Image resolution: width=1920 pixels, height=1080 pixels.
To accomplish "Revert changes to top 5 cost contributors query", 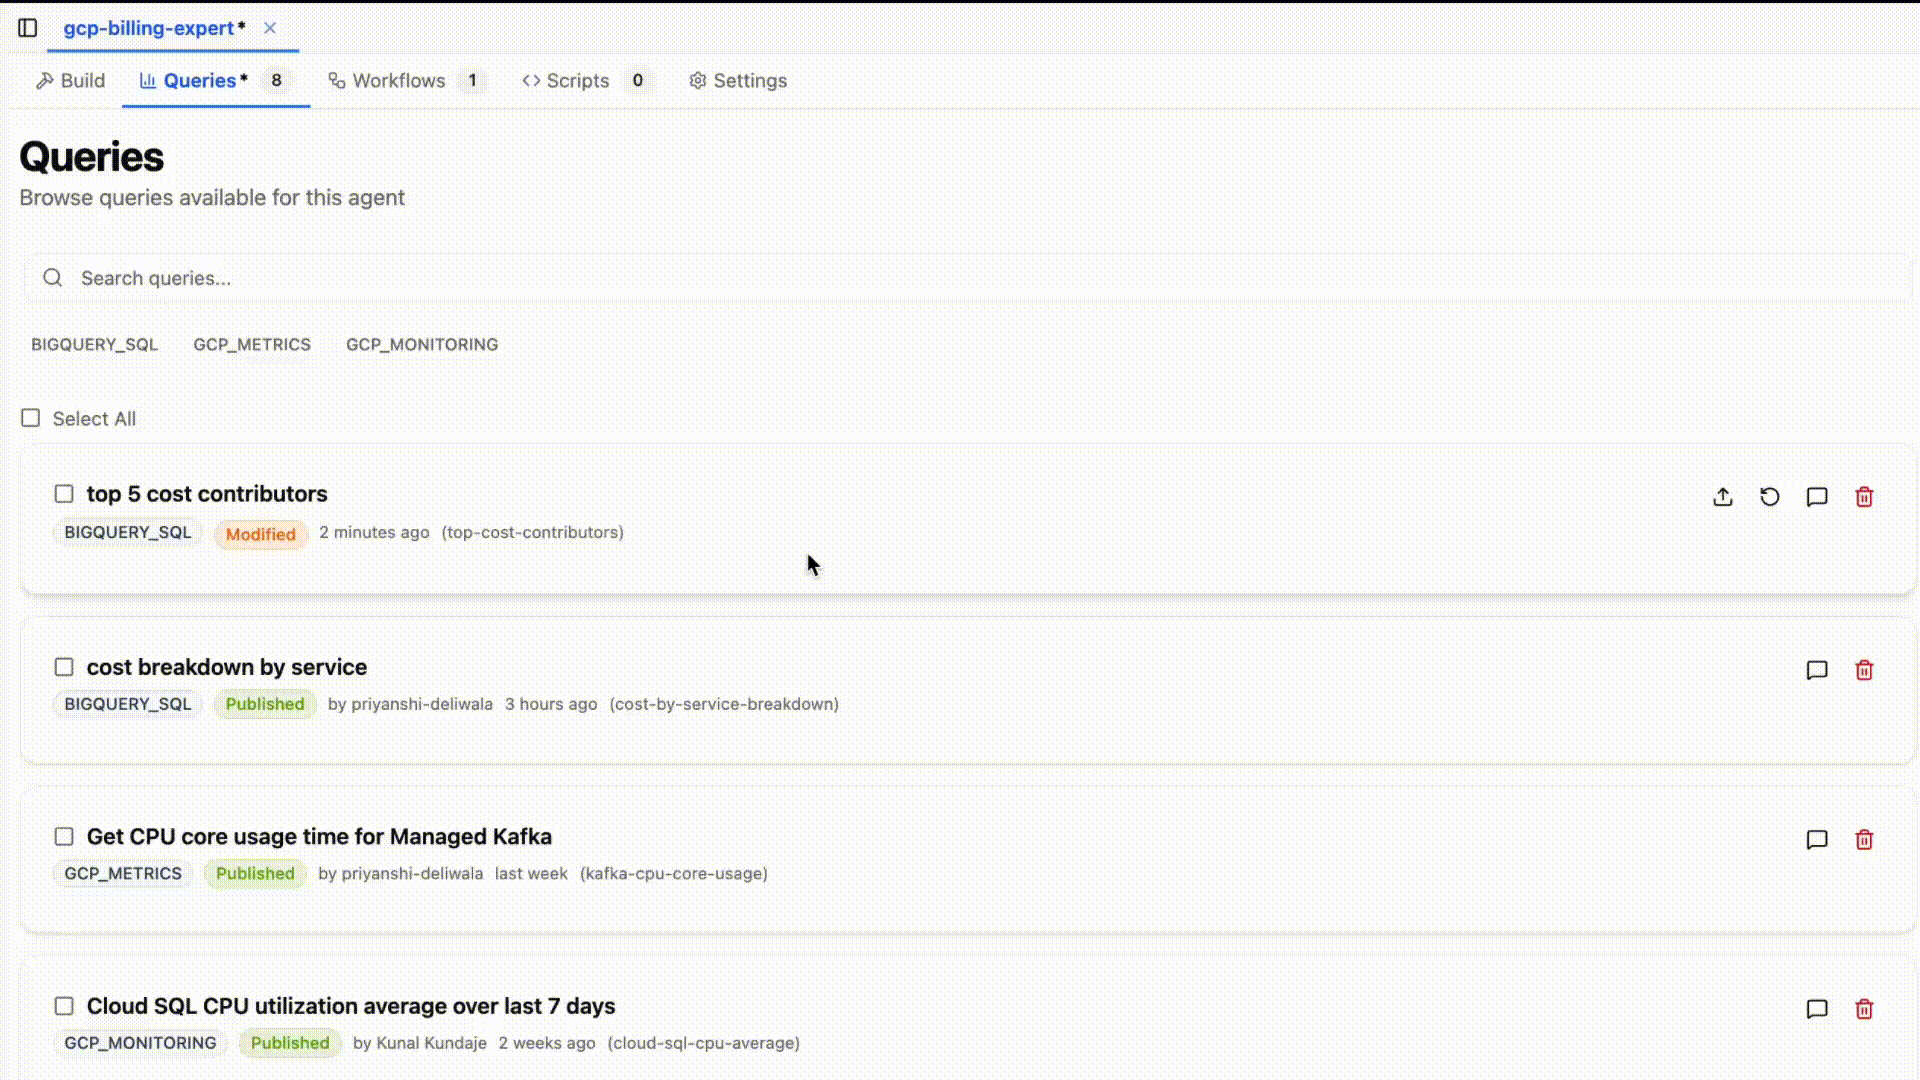I will [x=1770, y=496].
